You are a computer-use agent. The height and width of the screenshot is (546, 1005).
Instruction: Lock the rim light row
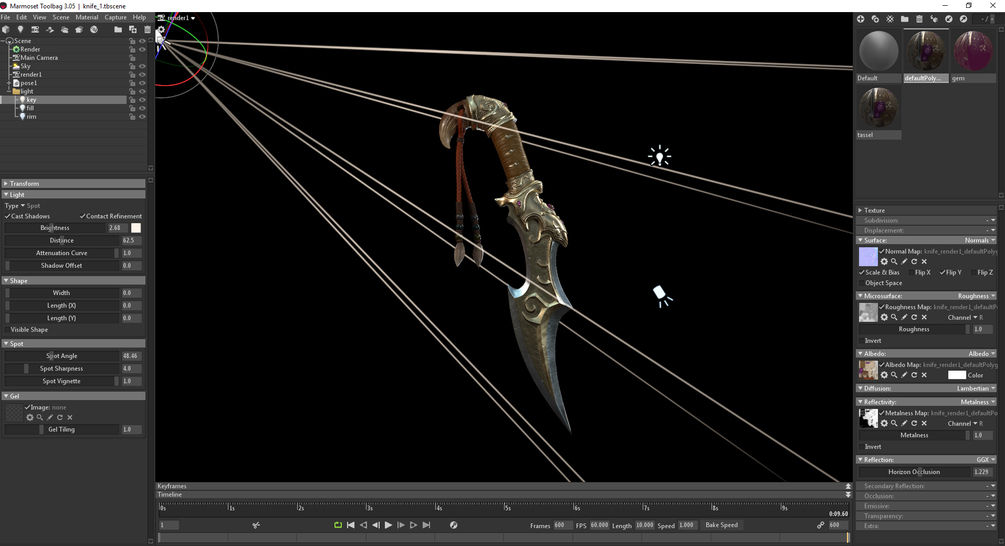[133, 117]
